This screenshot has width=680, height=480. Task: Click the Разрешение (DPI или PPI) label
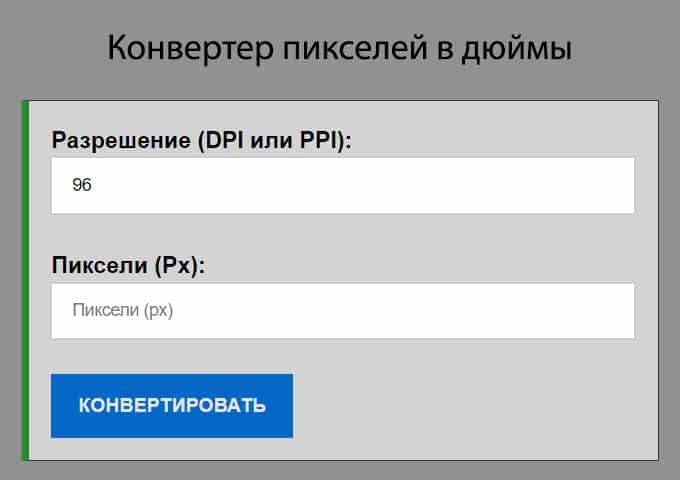pyautogui.click(x=202, y=141)
